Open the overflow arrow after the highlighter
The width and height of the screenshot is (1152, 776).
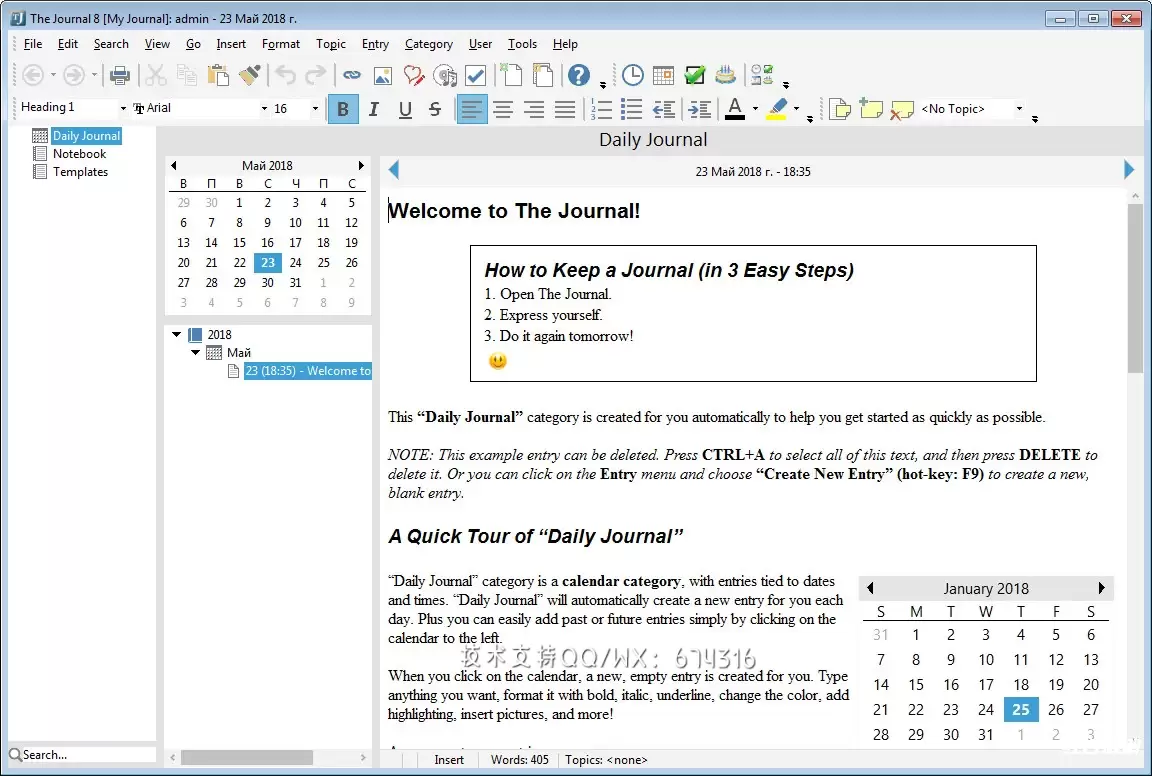(x=810, y=119)
